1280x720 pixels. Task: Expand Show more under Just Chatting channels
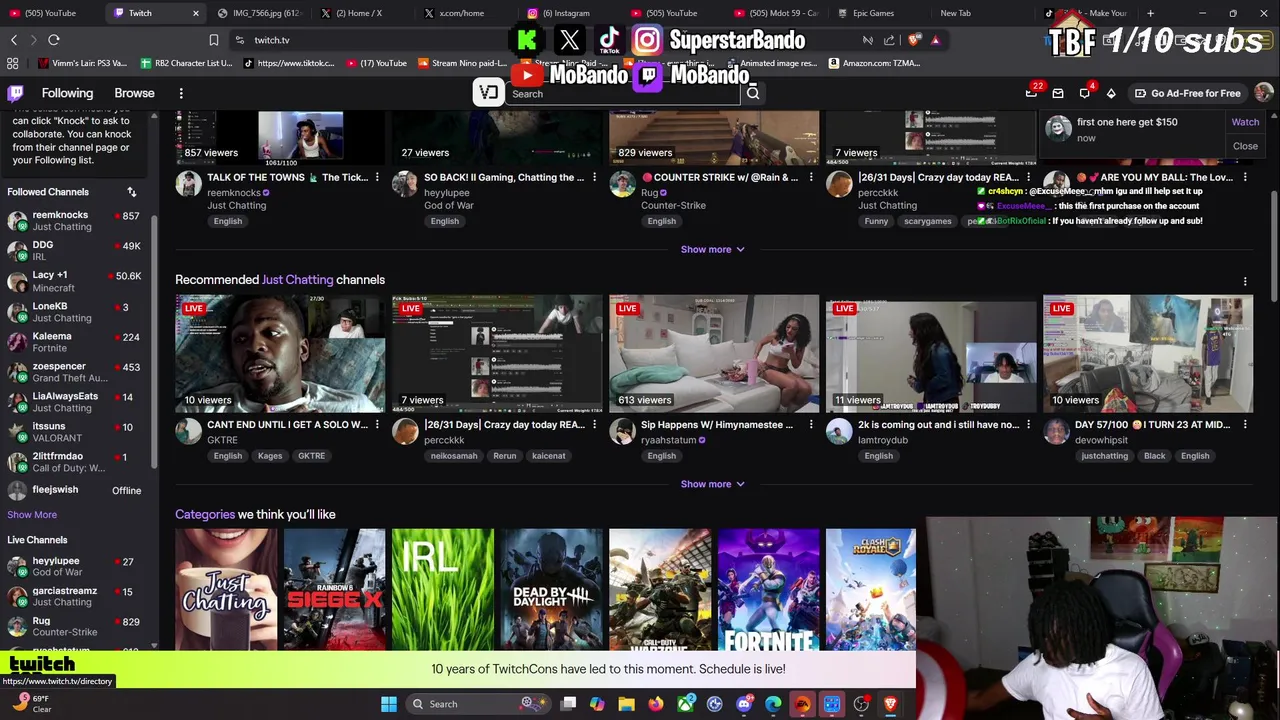coord(712,484)
